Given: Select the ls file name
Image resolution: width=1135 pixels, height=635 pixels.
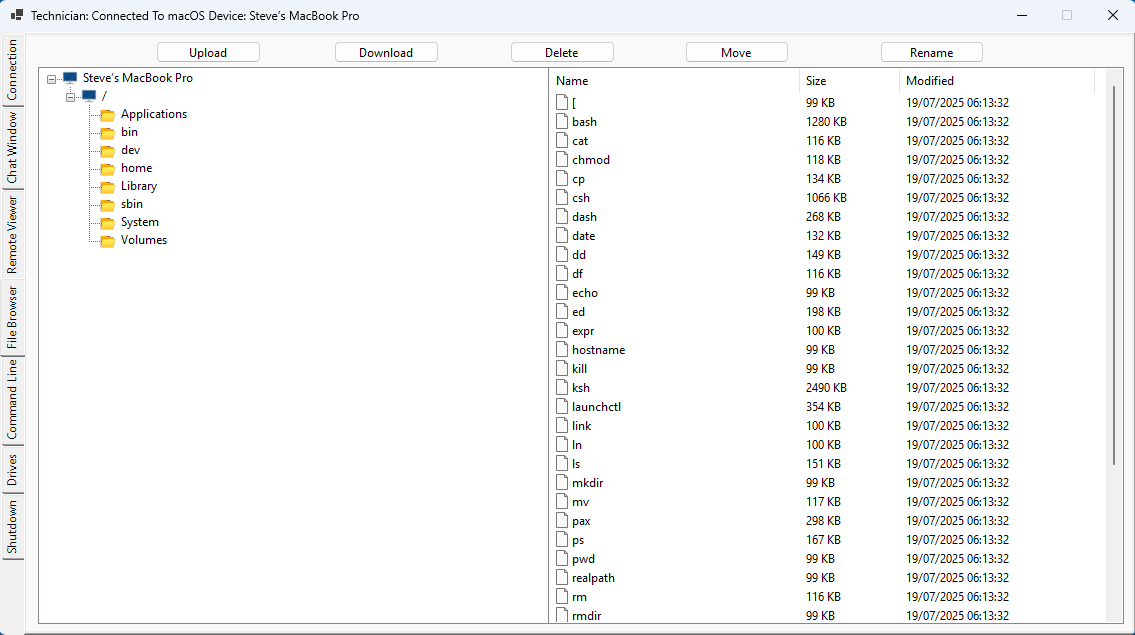Looking at the screenshot, I should point(576,464).
